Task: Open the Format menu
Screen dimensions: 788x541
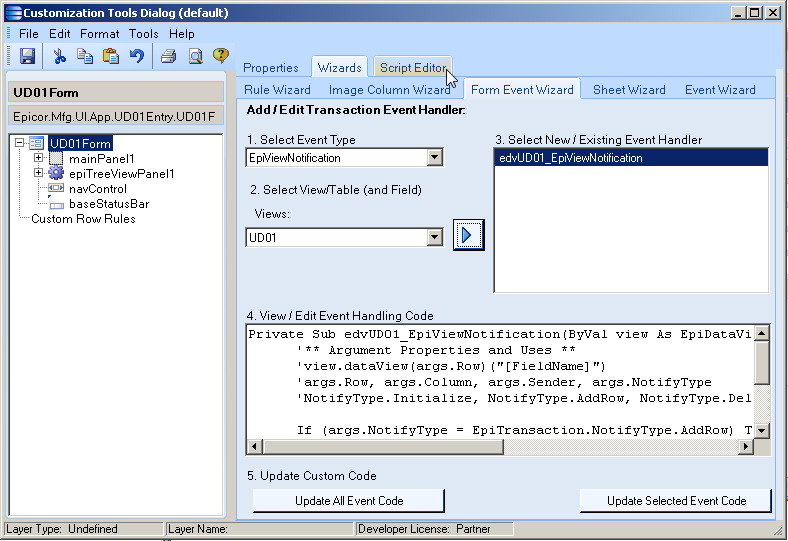Action: coord(100,34)
